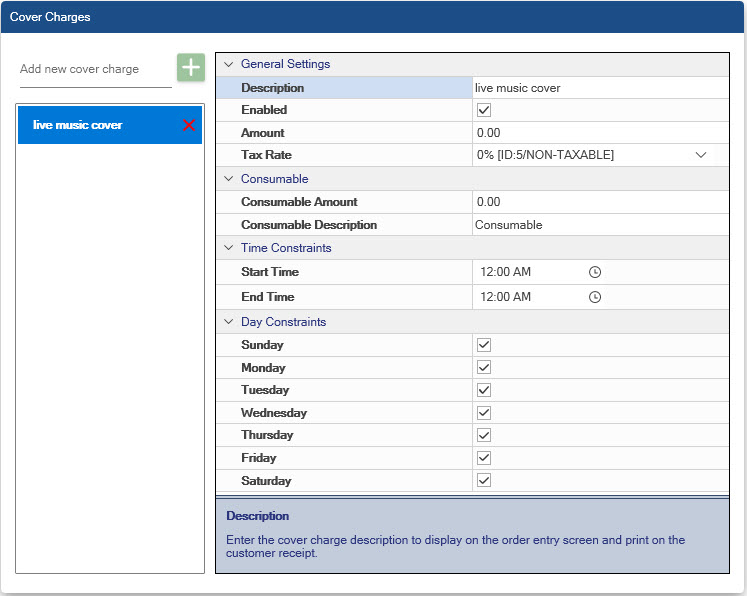This screenshot has height=596, width=747.
Task: Disable the Saturday day constraint
Action: pyautogui.click(x=484, y=481)
